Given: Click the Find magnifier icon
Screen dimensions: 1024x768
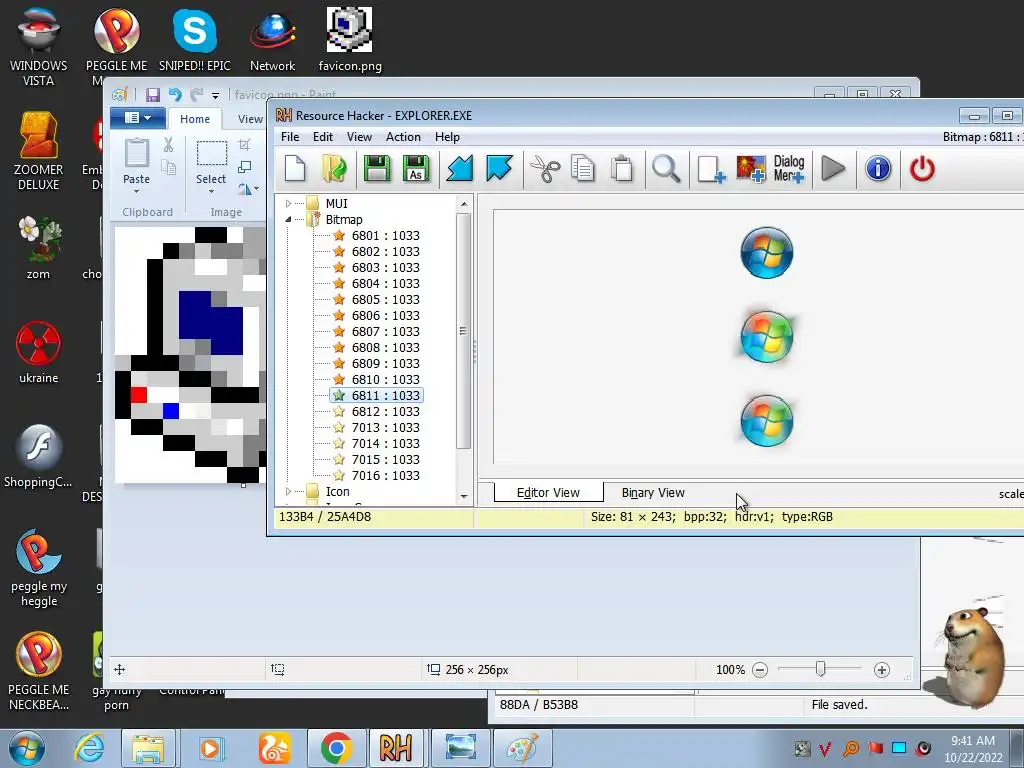Looking at the screenshot, I should 666,169.
